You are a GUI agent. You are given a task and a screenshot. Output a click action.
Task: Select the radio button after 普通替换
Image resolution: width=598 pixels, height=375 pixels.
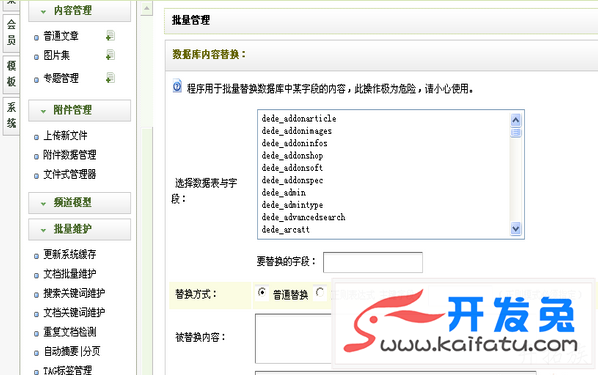point(320,293)
